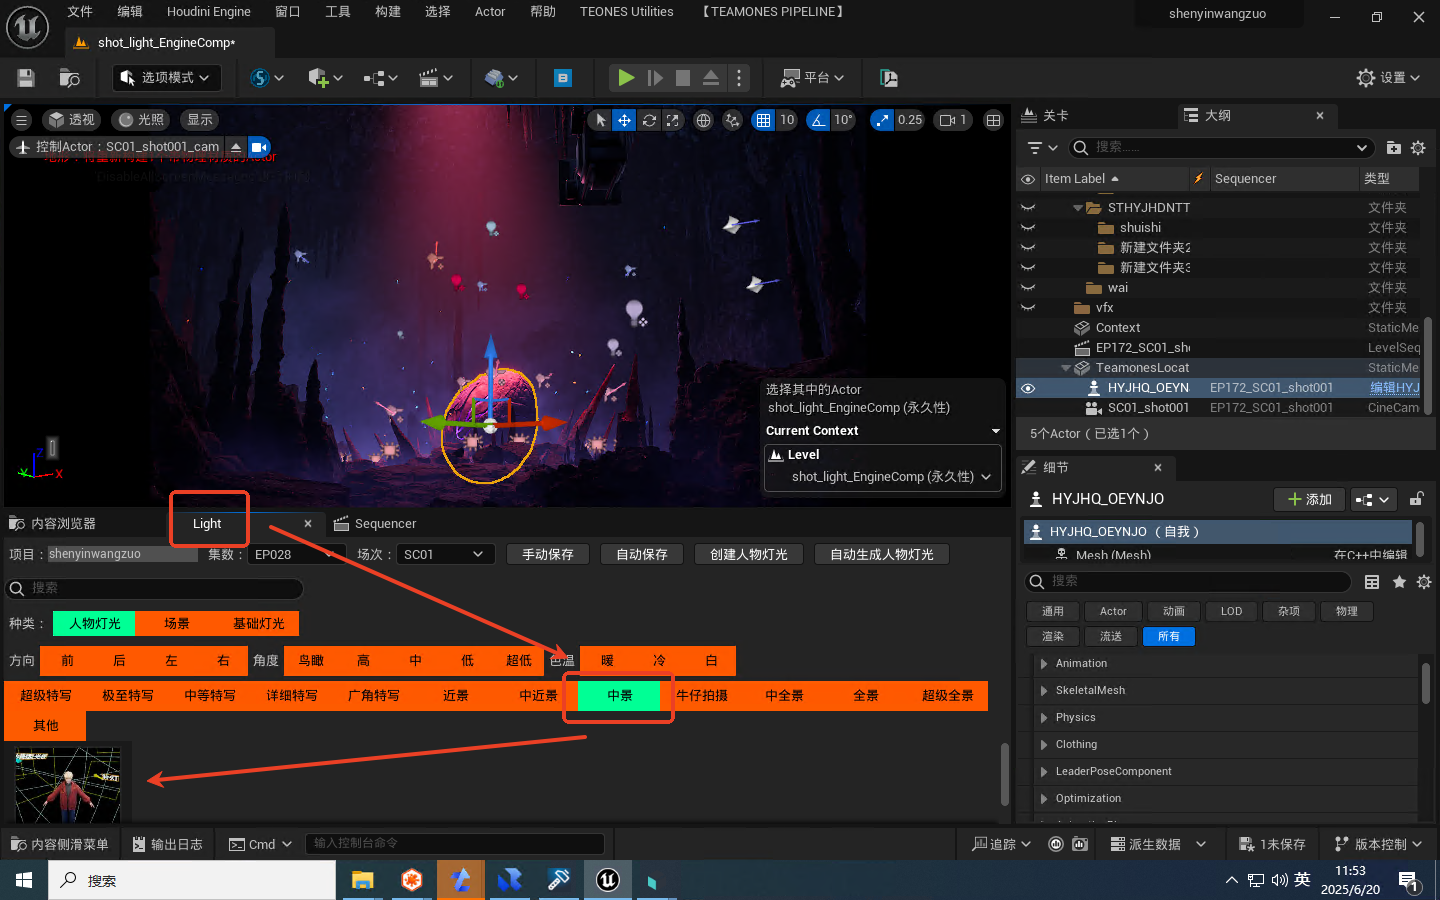
Task: Click the 自动生成人物灯光 button
Action: [881, 554]
